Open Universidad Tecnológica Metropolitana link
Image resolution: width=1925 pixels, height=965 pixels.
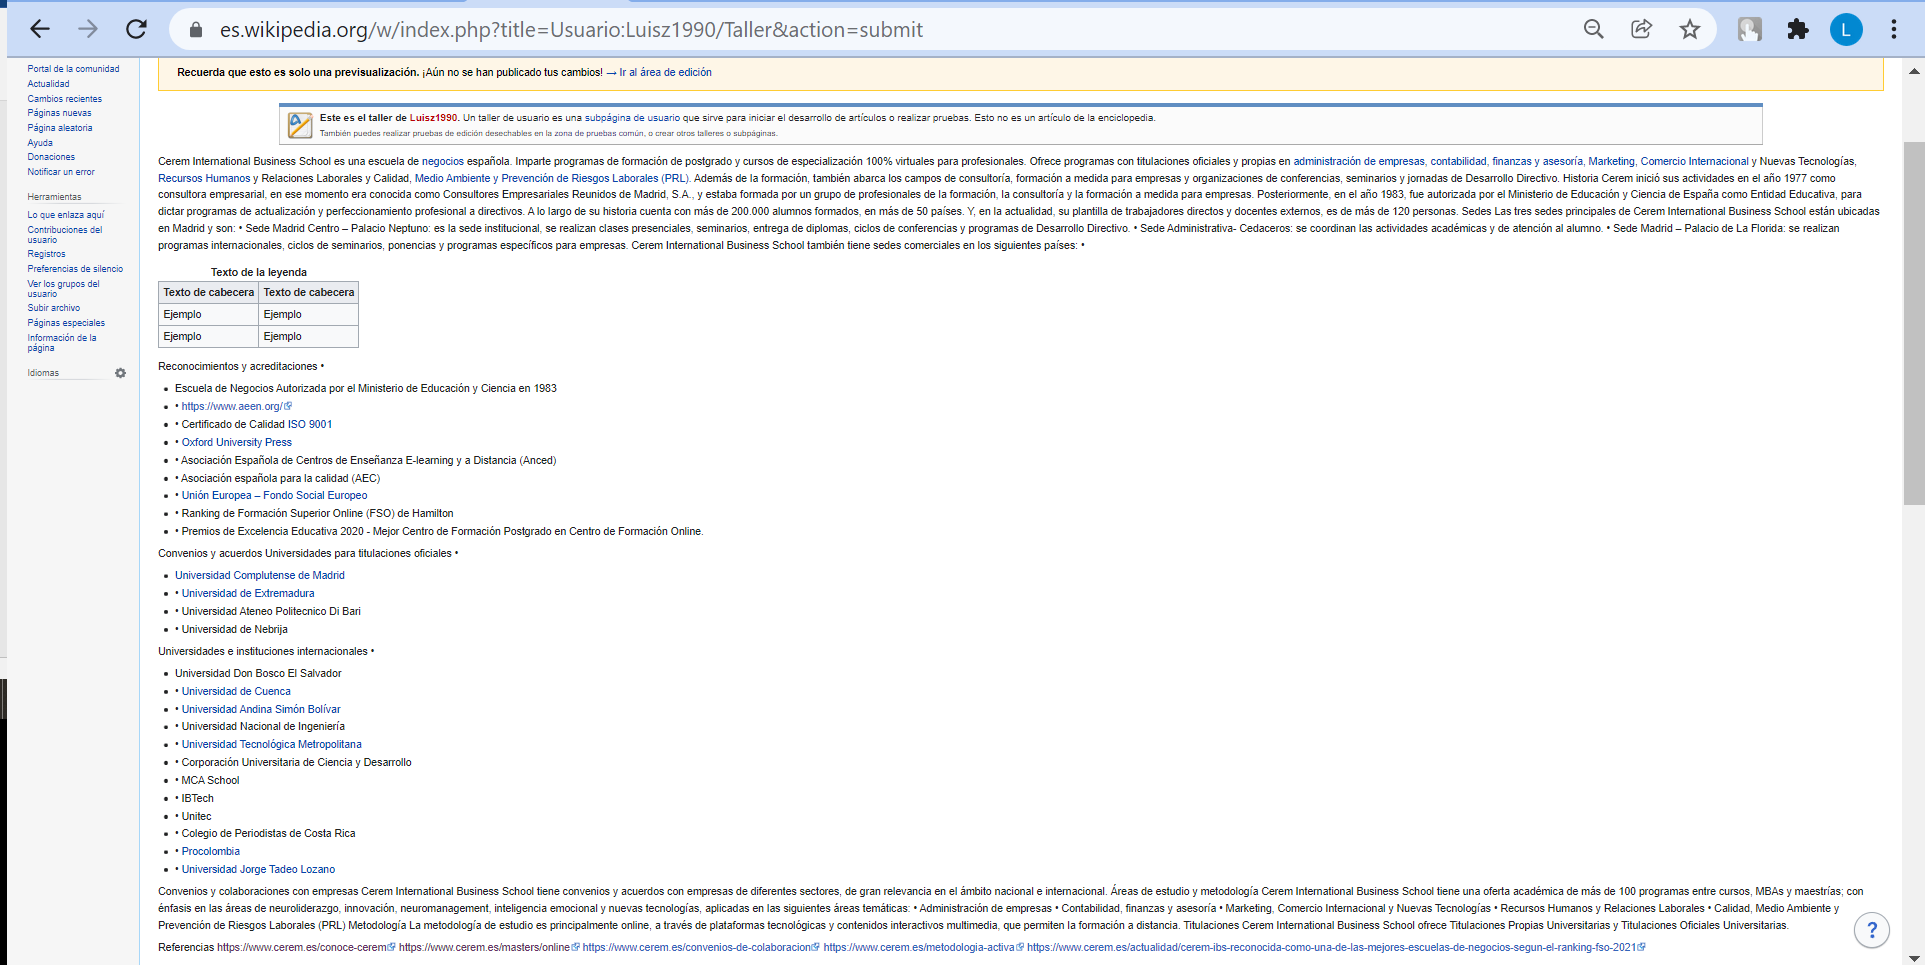272,744
